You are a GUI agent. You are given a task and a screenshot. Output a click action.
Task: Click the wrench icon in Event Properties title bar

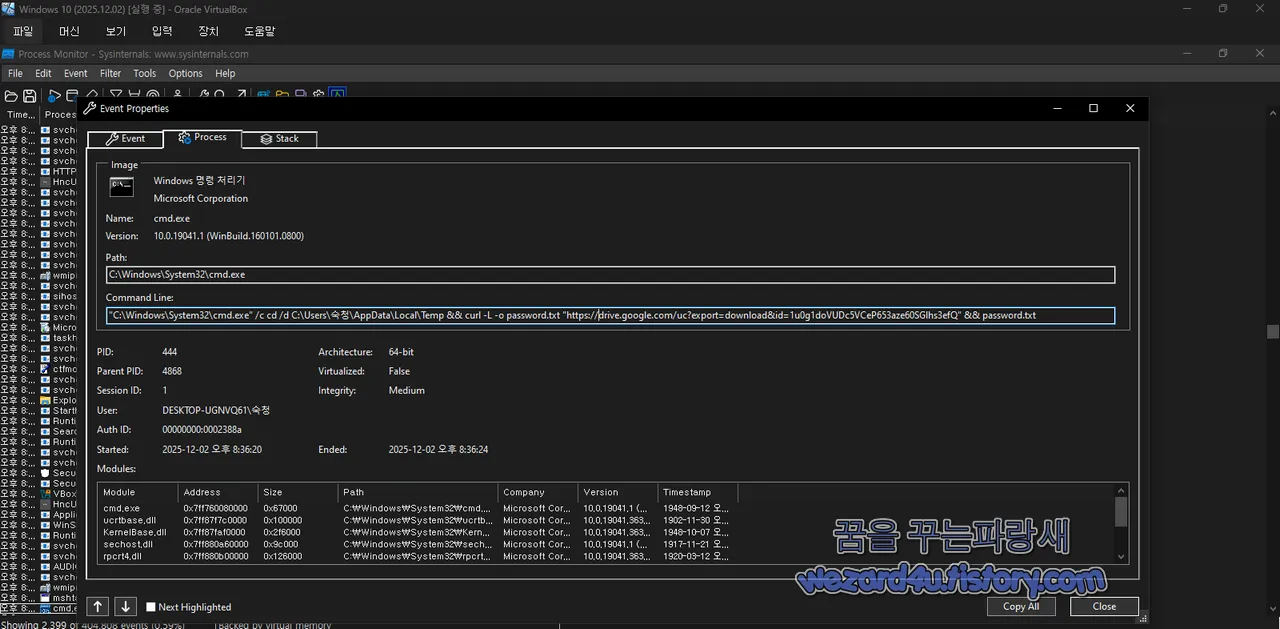[90, 108]
